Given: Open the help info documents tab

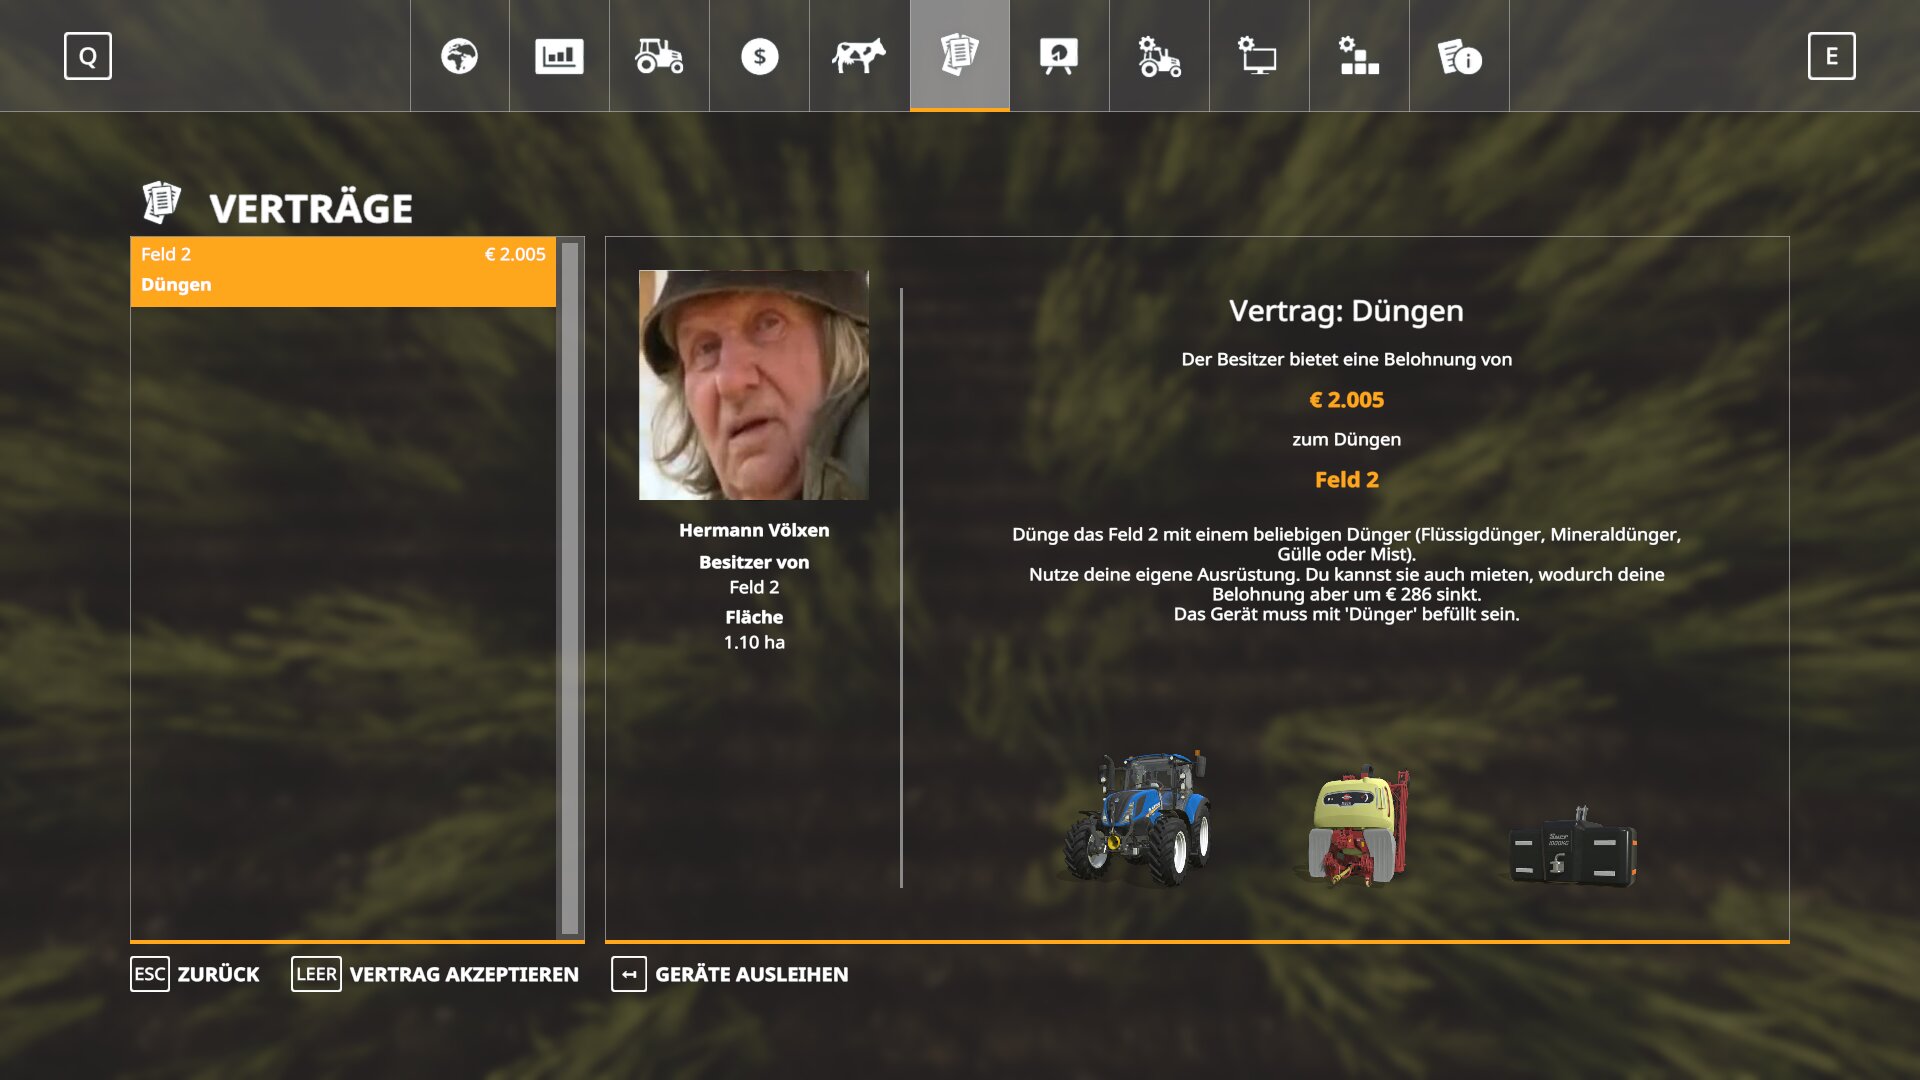Looking at the screenshot, I should [x=1459, y=56].
